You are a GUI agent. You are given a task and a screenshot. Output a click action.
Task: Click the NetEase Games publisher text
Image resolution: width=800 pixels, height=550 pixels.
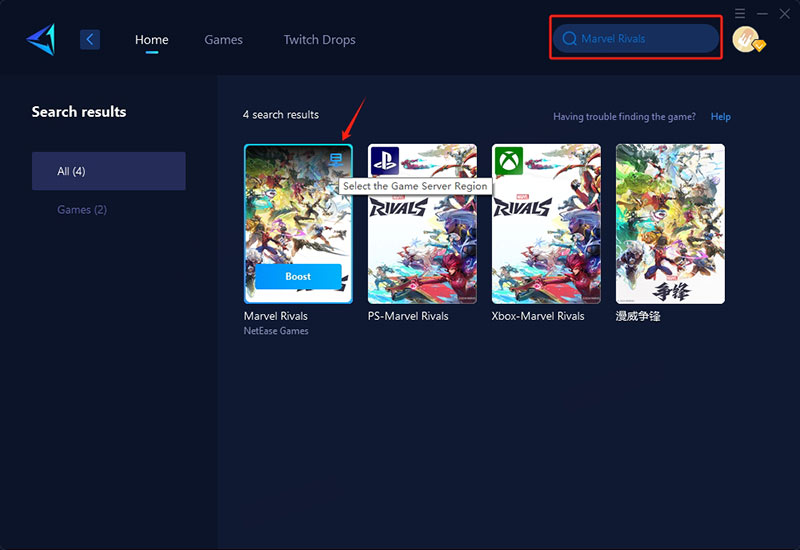pos(276,331)
